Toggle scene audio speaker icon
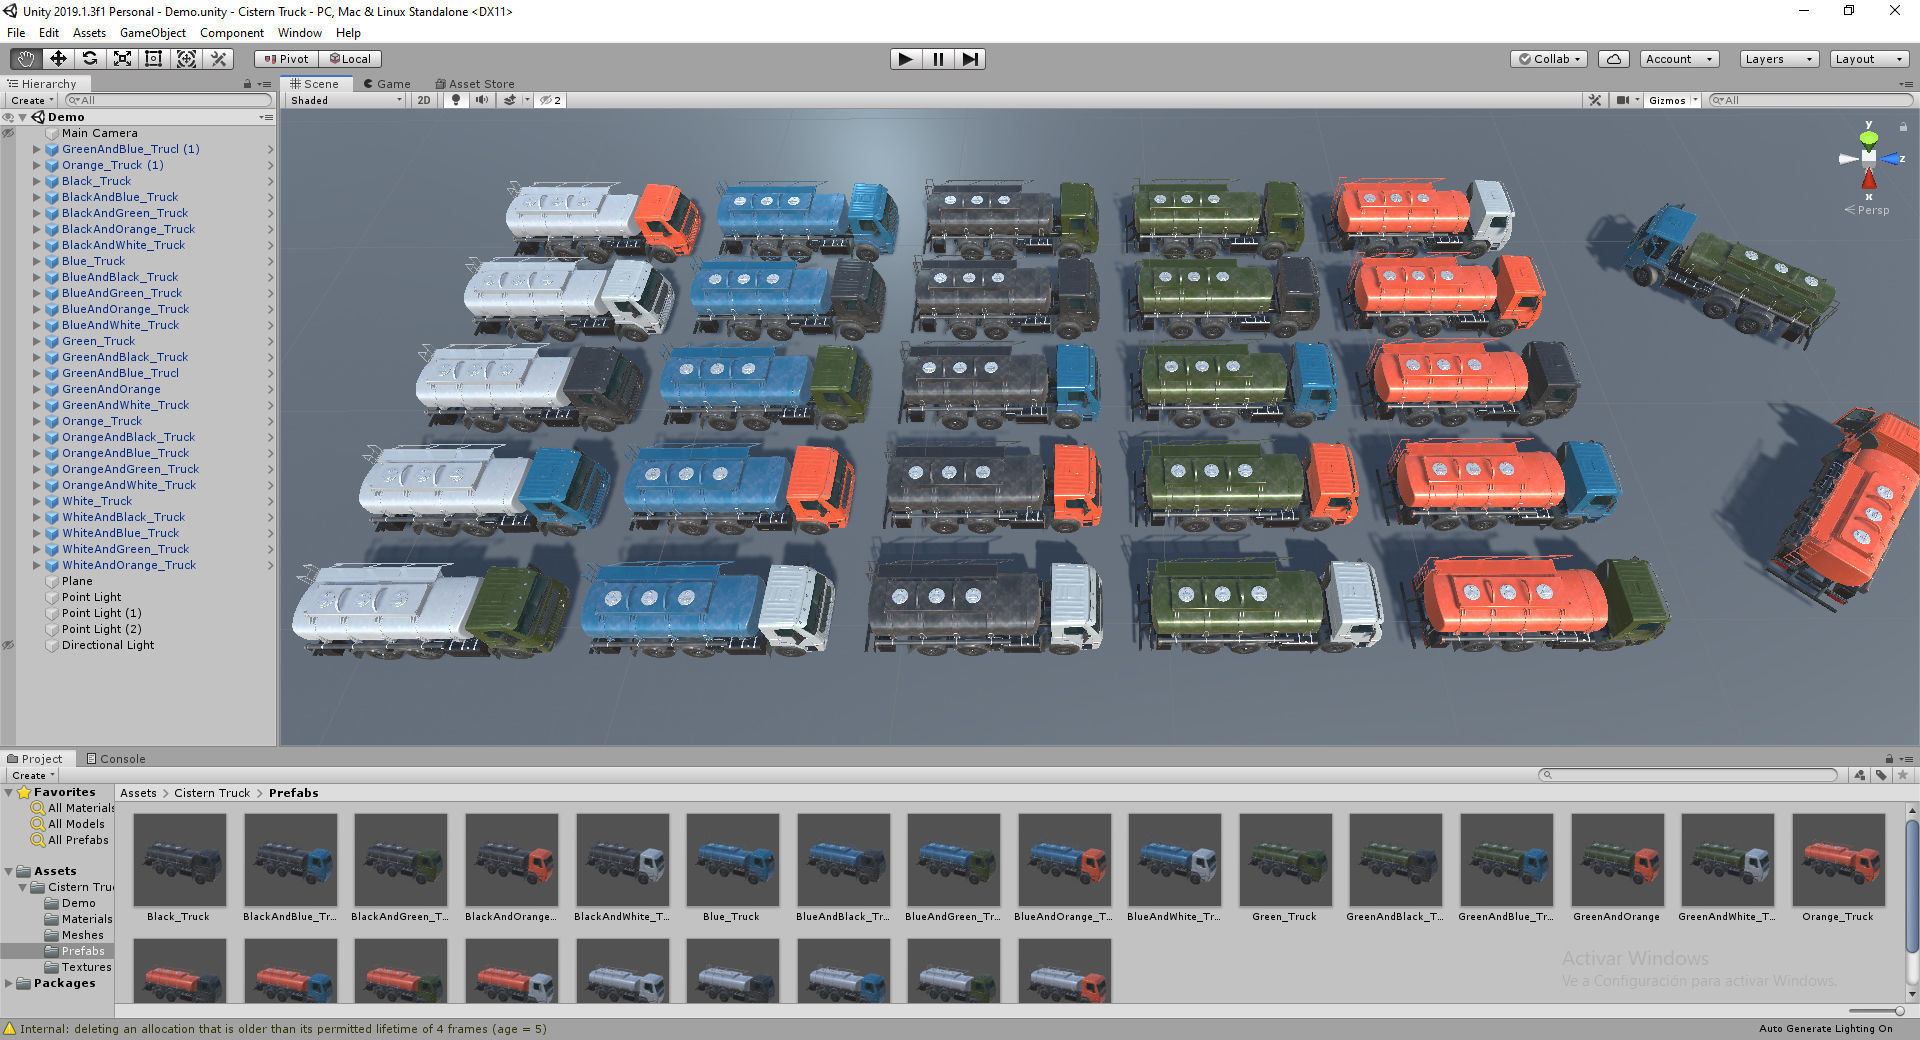1920x1040 pixels. coord(482,100)
